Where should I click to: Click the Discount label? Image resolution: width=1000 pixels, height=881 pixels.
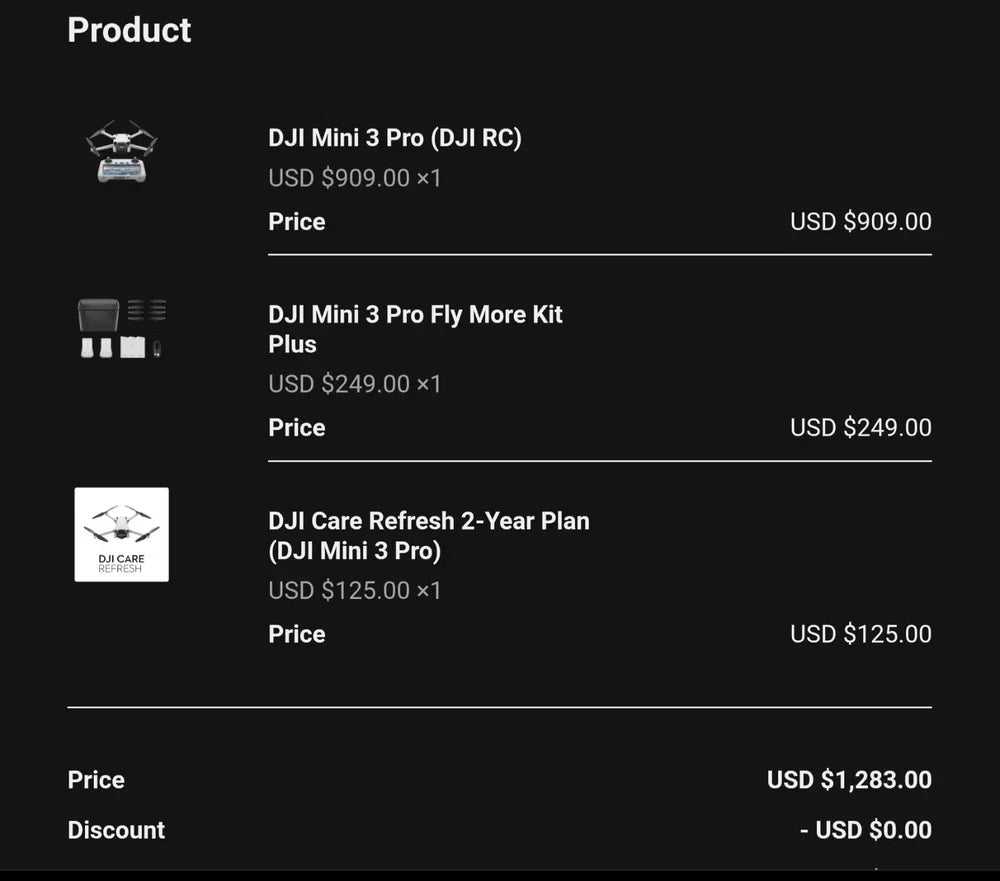click(x=116, y=830)
